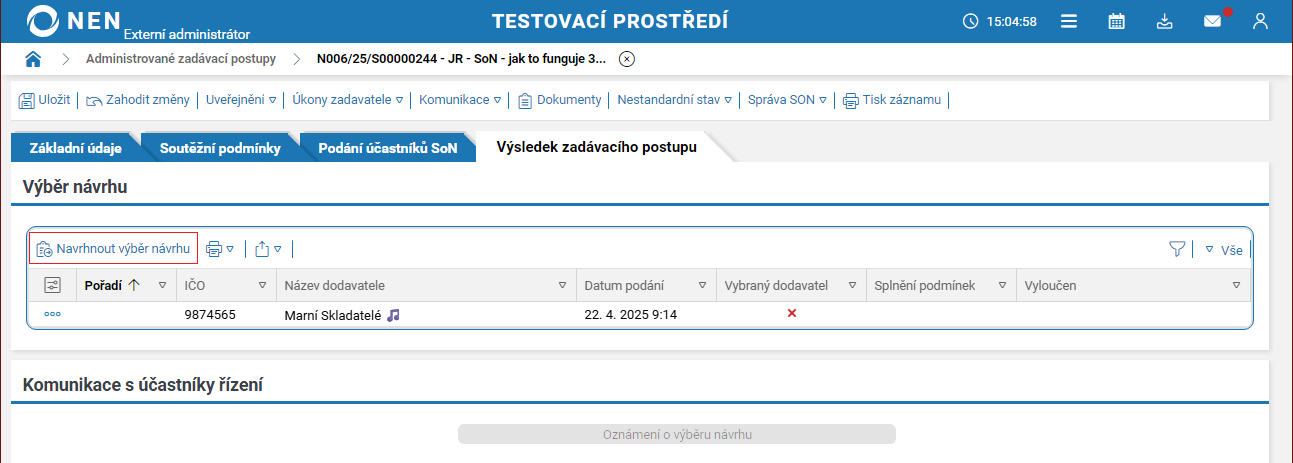Open filter arrow of Datum podání column

click(x=702, y=285)
